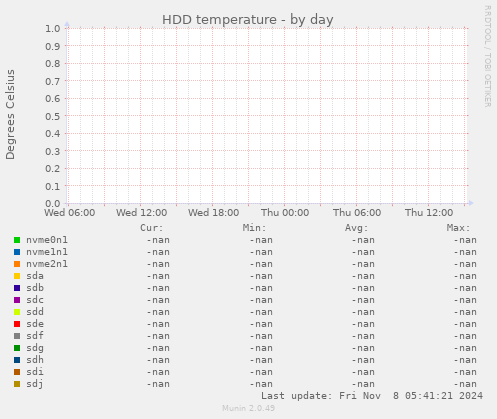The height and width of the screenshot is (419, 497).
Task: Click the Thu 12:00 time axis label
Action: tap(429, 213)
